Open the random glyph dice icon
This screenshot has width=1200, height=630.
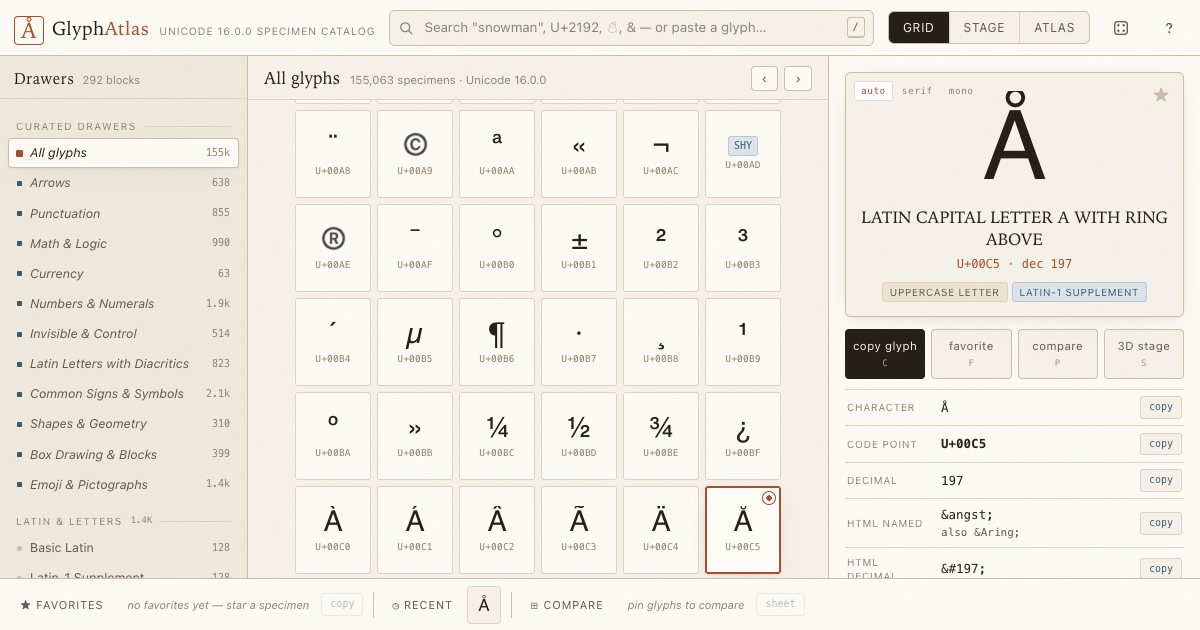coord(1121,28)
